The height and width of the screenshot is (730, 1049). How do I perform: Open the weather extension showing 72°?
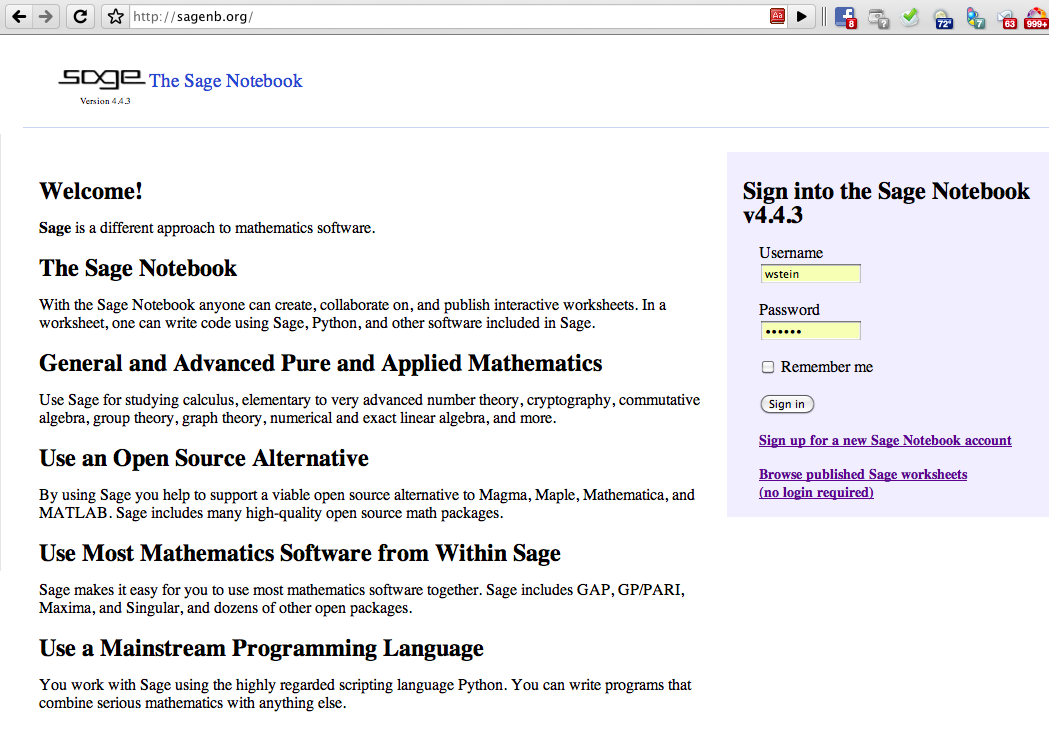(943, 19)
